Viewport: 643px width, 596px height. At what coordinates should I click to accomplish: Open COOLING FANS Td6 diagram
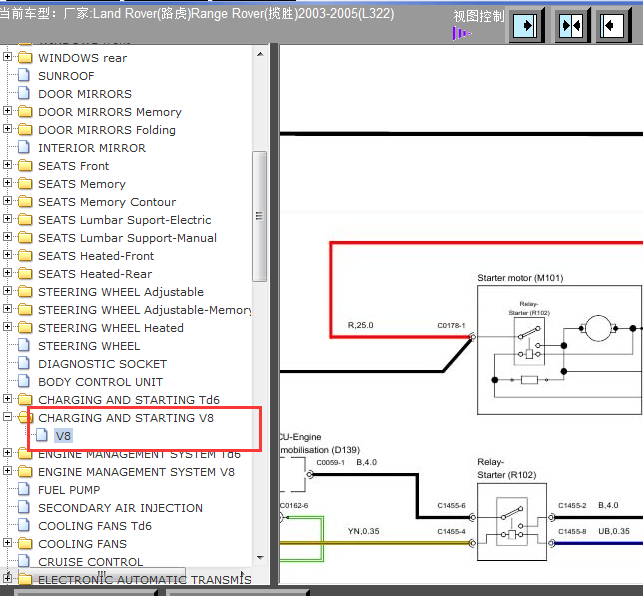pos(95,526)
